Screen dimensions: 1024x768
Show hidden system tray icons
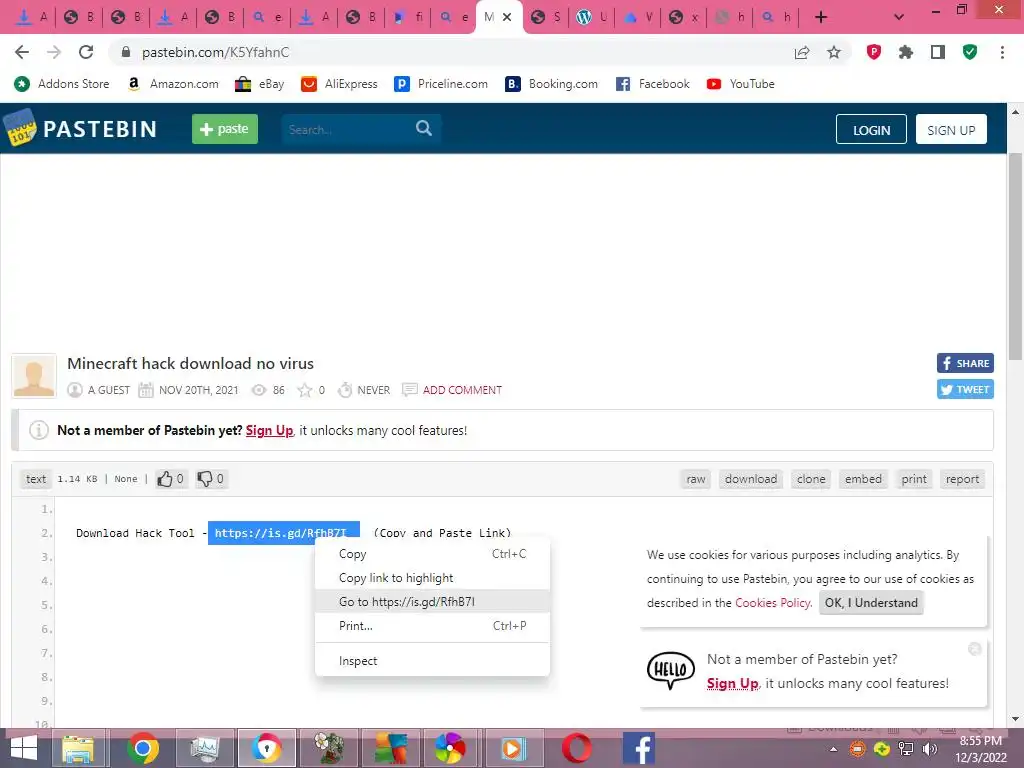coord(833,749)
